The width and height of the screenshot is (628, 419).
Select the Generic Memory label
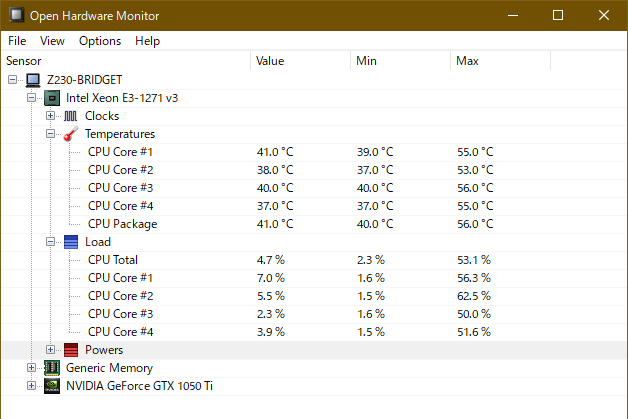tap(109, 368)
